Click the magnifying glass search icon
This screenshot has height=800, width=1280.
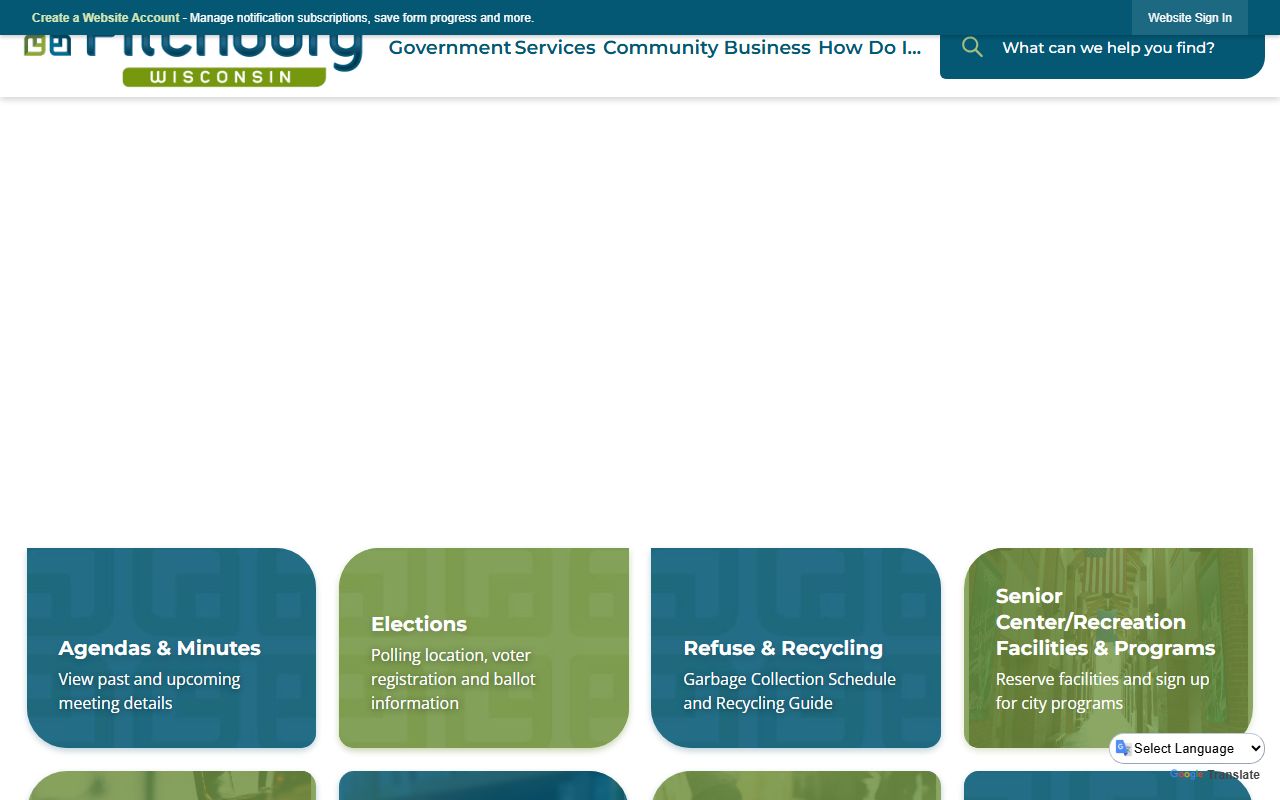972,47
